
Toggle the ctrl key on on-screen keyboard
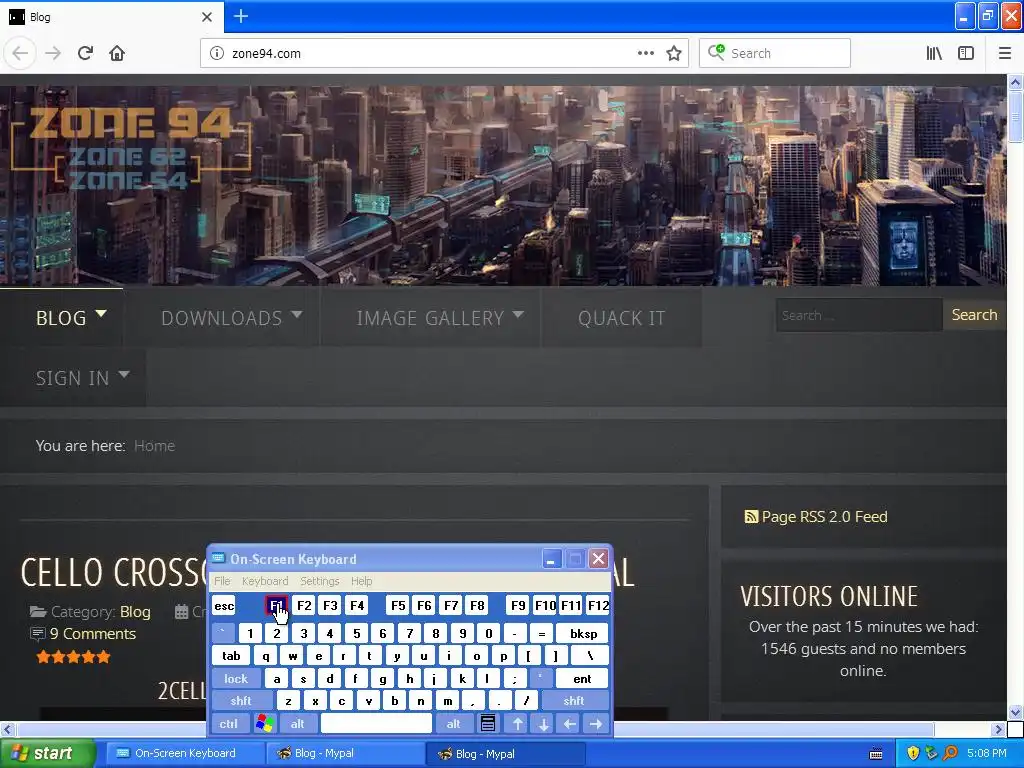229,724
